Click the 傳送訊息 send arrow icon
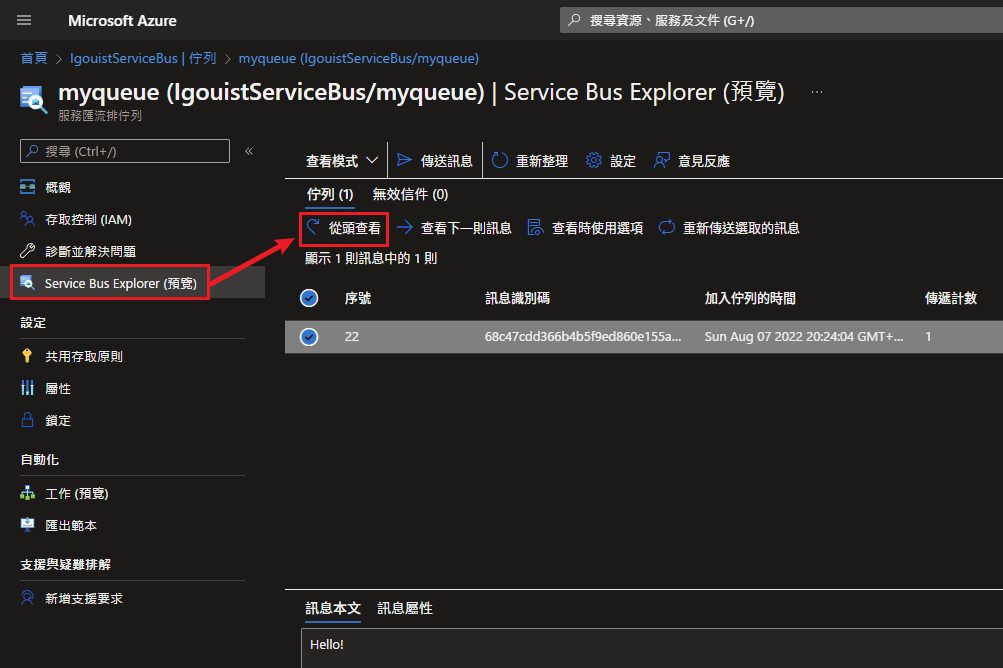1003x668 pixels. pos(404,160)
